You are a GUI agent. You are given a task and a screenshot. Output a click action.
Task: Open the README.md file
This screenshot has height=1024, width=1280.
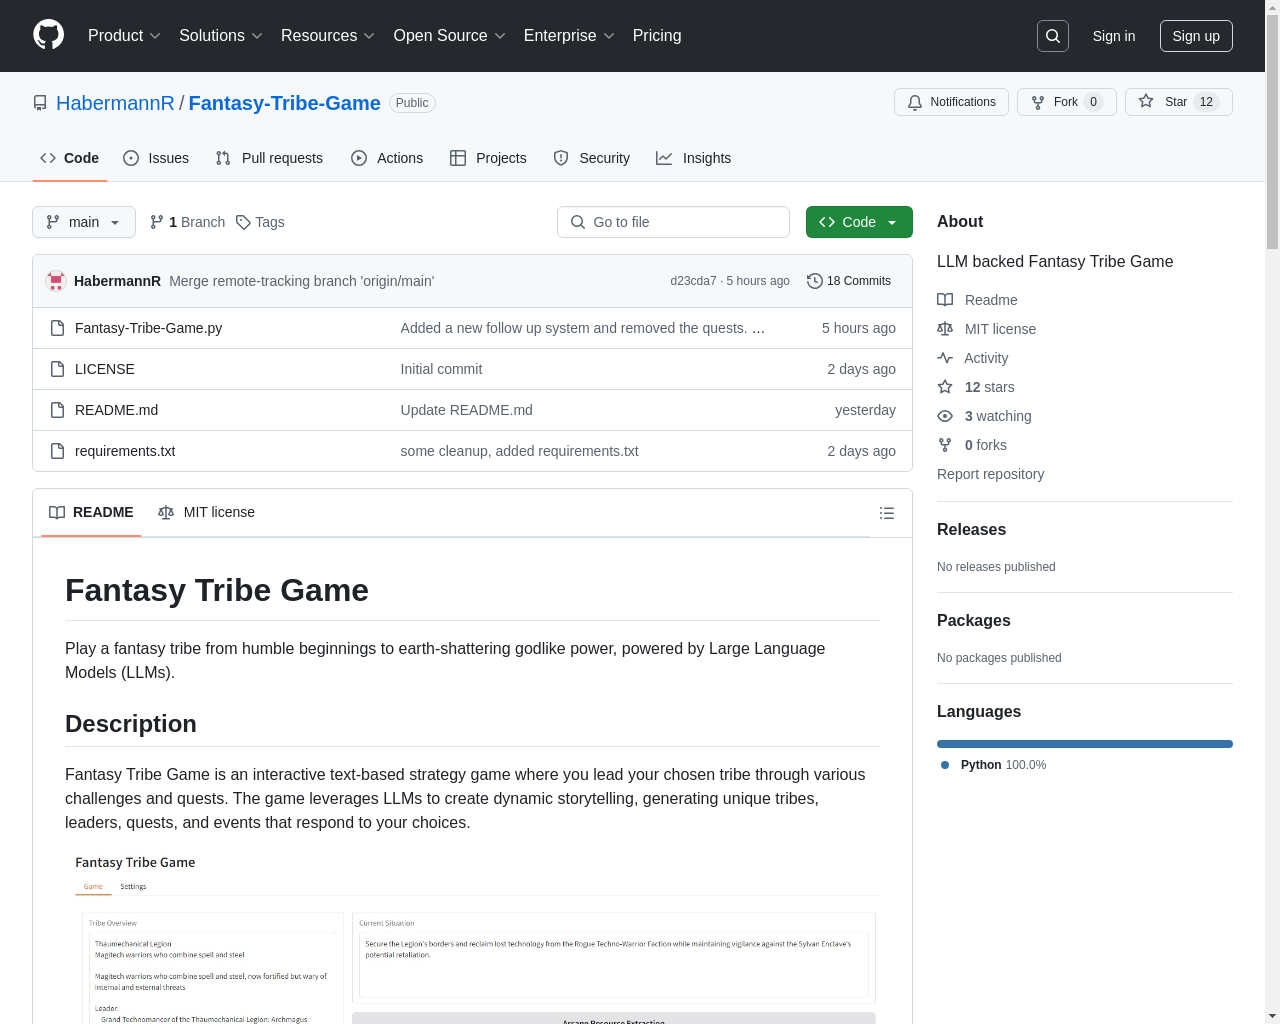(x=116, y=410)
